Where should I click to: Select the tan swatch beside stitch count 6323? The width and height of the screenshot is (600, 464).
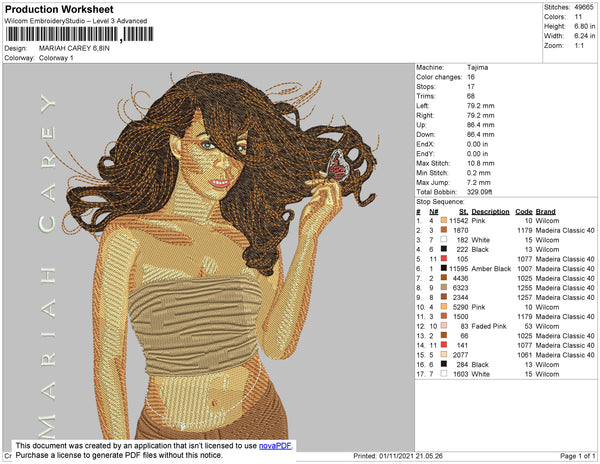(444, 288)
